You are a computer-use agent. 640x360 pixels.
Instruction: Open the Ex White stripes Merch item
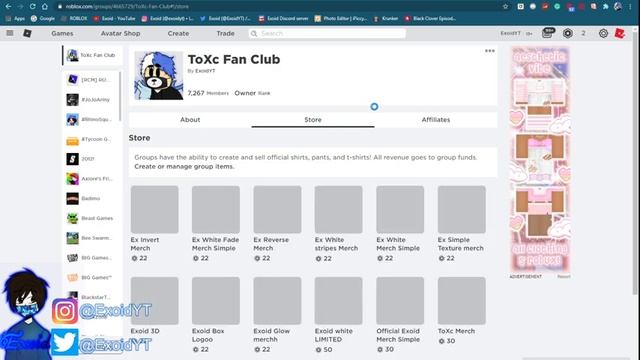(x=338, y=224)
